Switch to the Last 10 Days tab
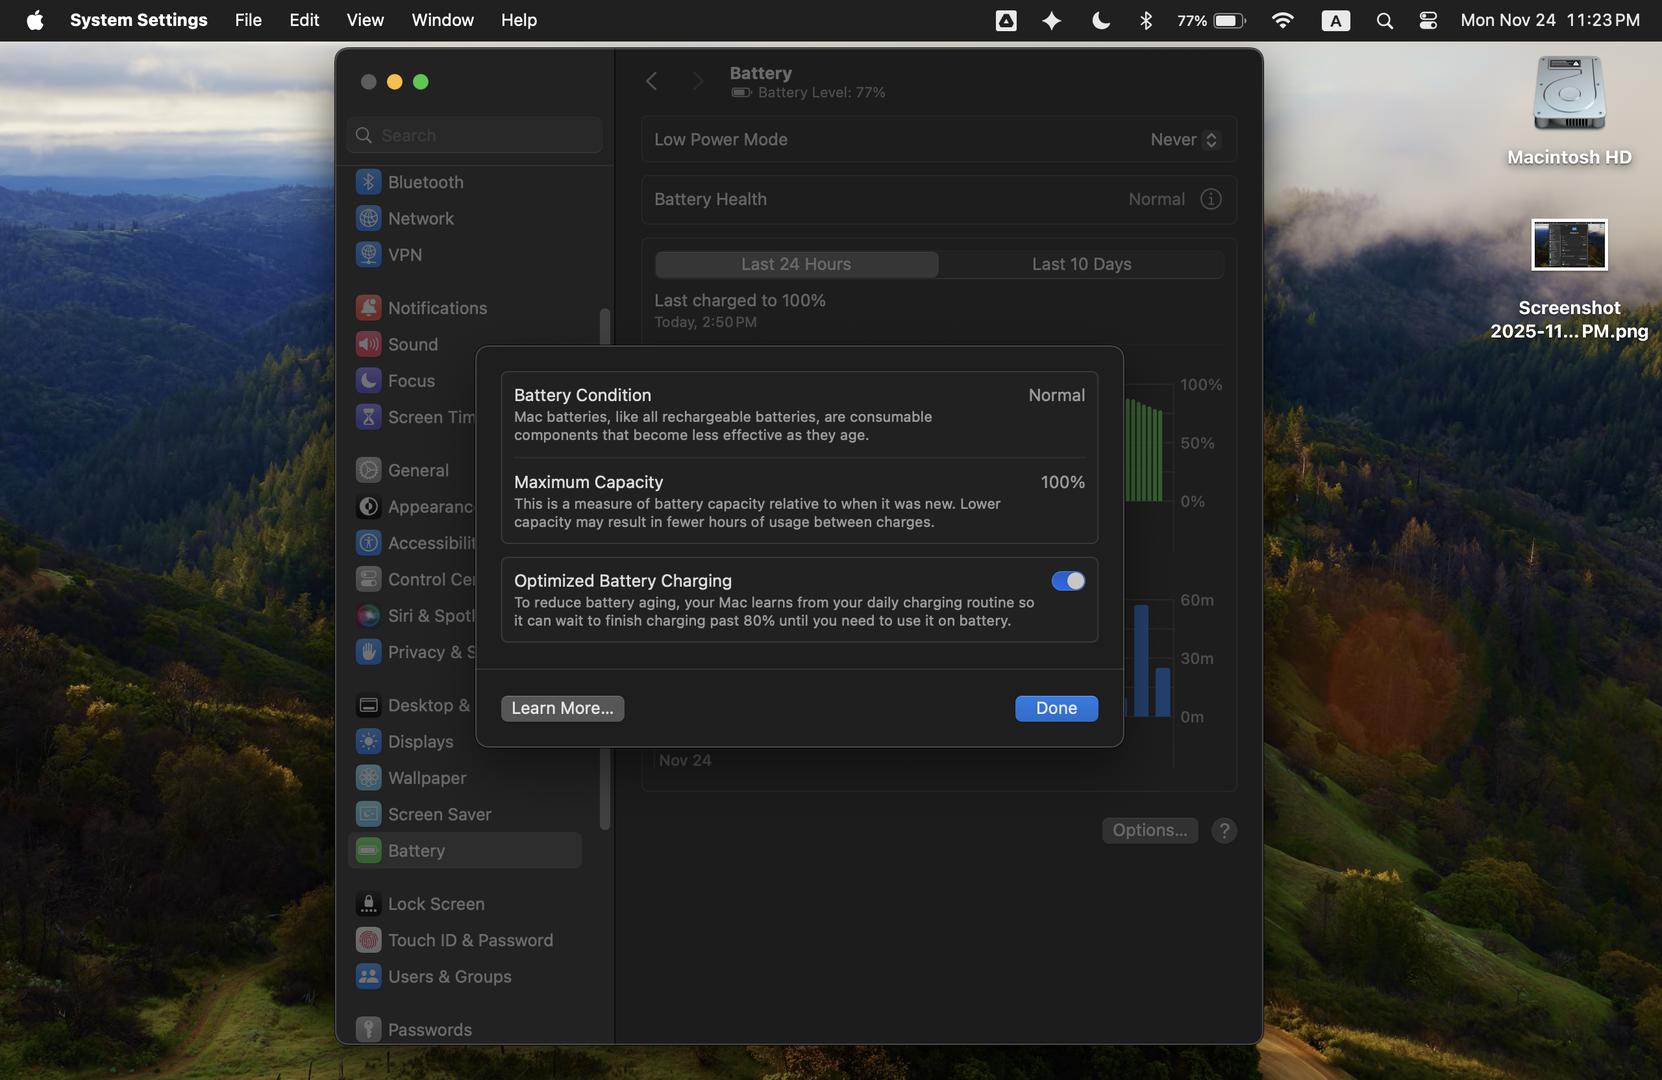 click(1081, 264)
